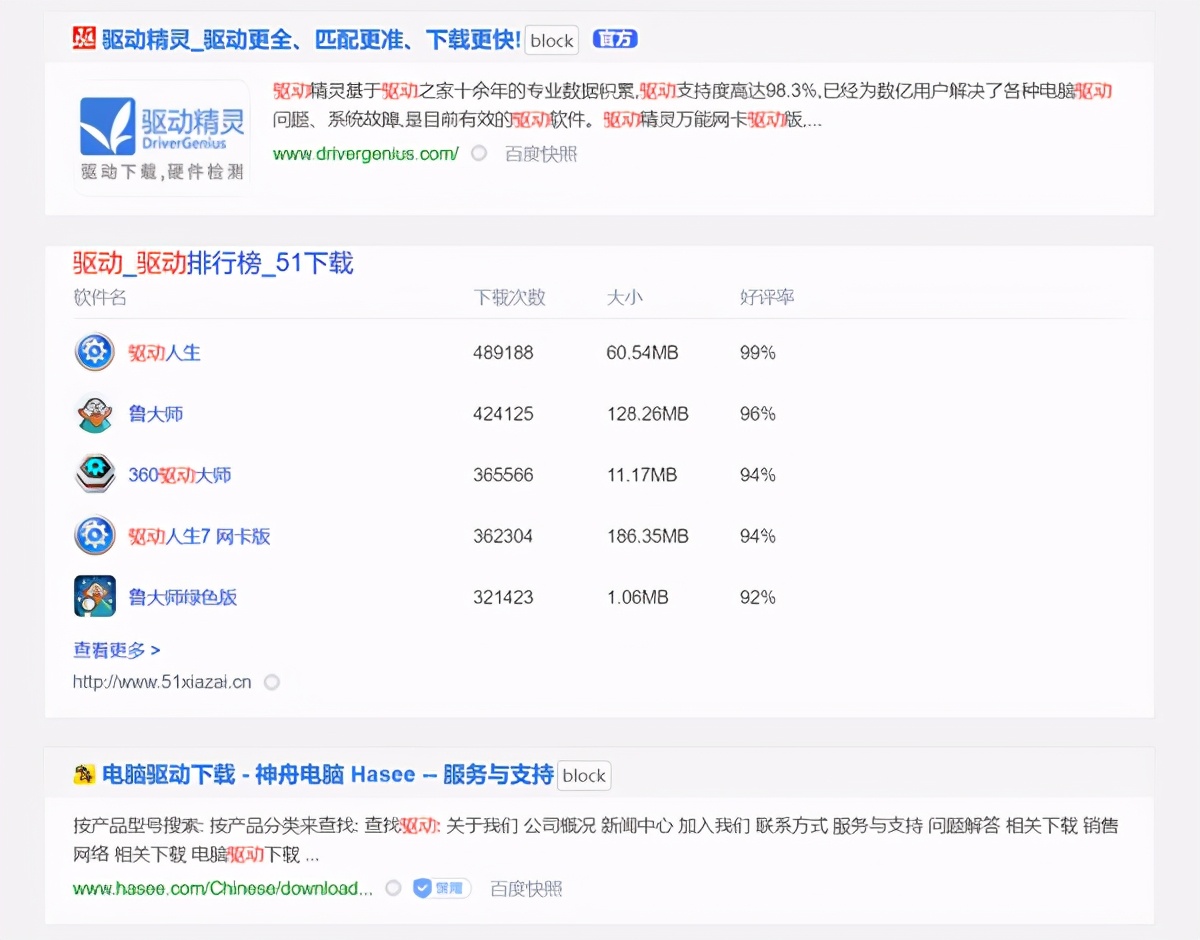Click the 驱动精灵 red favicon icon
The width and height of the screenshot is (1200, 940).
(x=84, y=39)
